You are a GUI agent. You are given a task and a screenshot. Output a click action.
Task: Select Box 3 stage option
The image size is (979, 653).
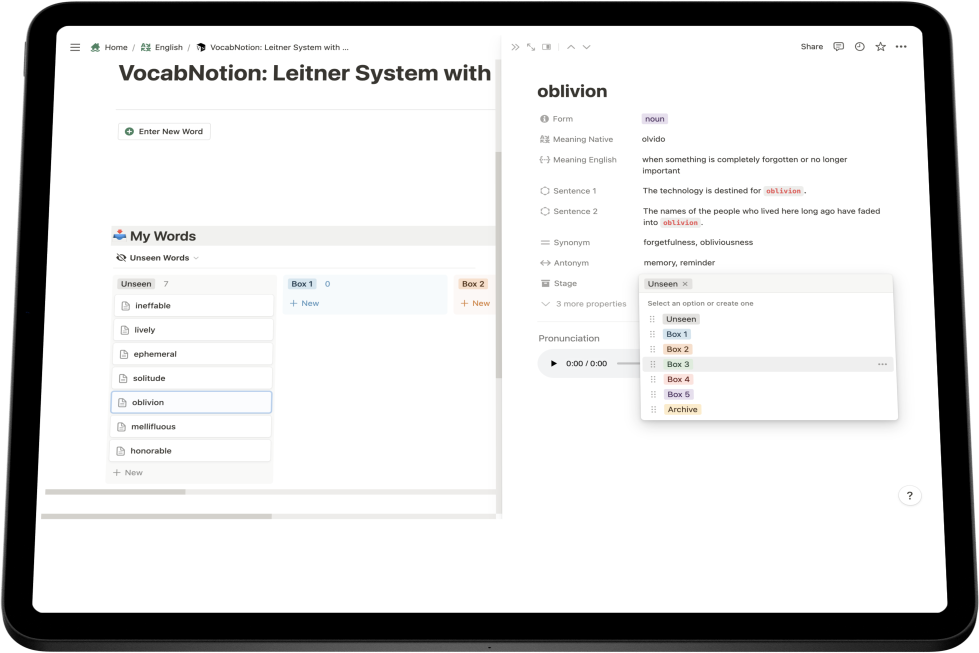[x=678, y=365]
